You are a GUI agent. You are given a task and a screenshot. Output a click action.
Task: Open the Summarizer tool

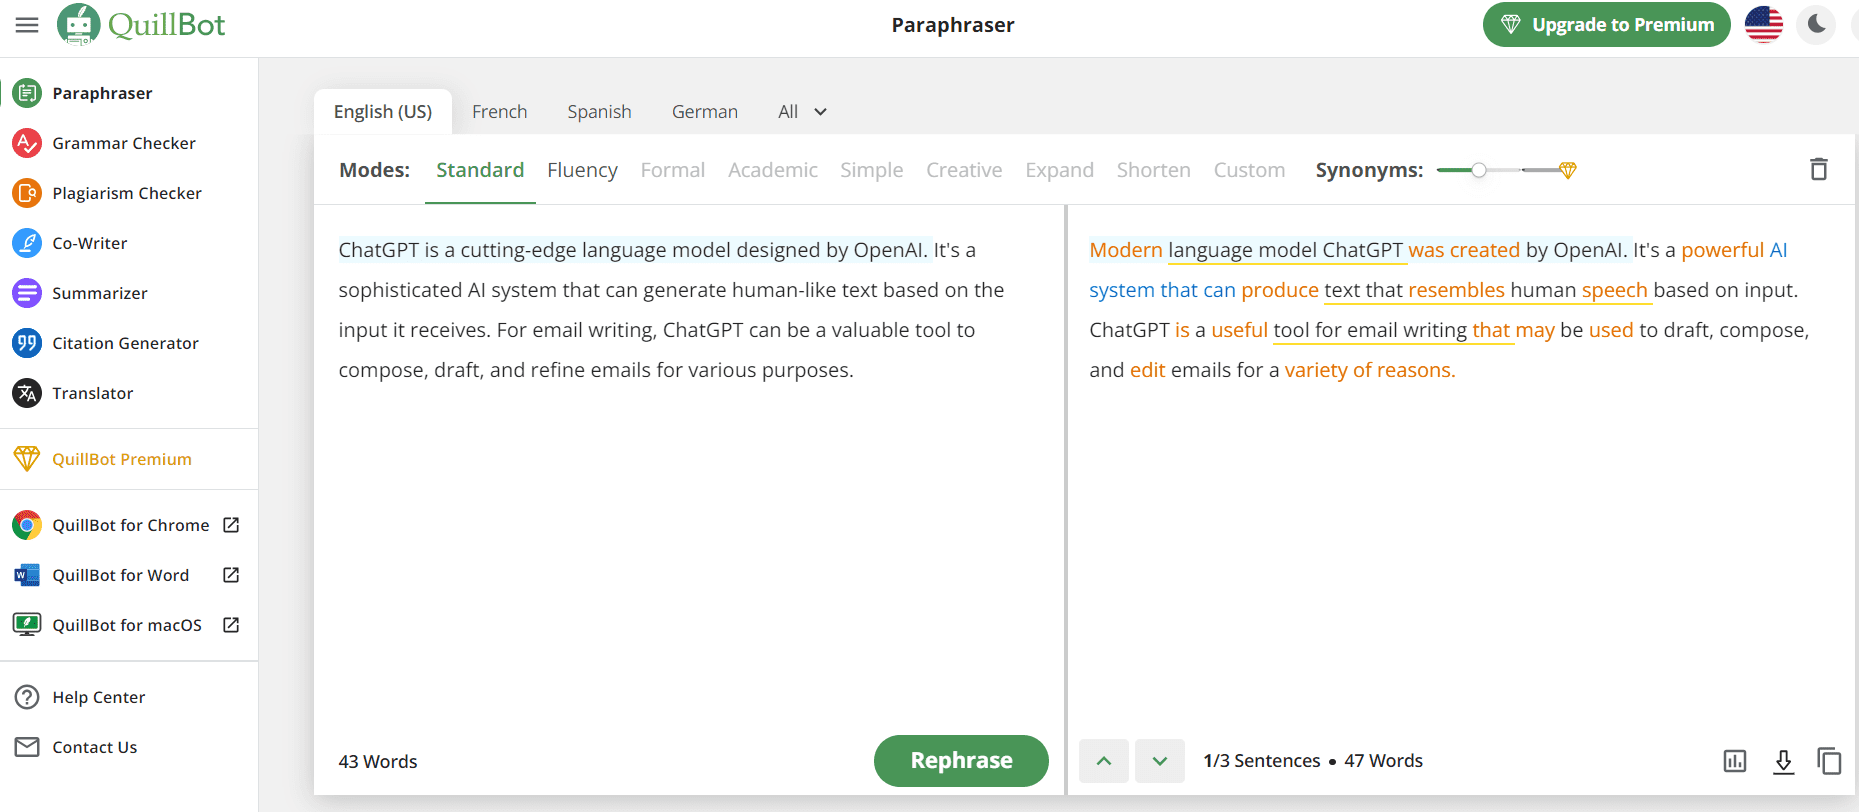pos(100,293)
